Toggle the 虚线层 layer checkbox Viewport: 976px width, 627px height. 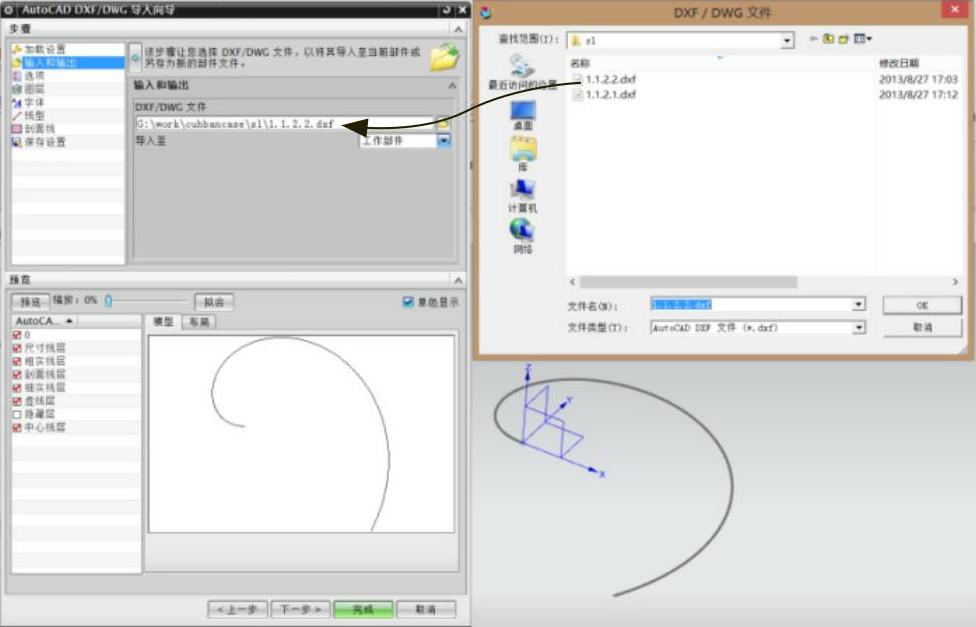coord(17,401)
